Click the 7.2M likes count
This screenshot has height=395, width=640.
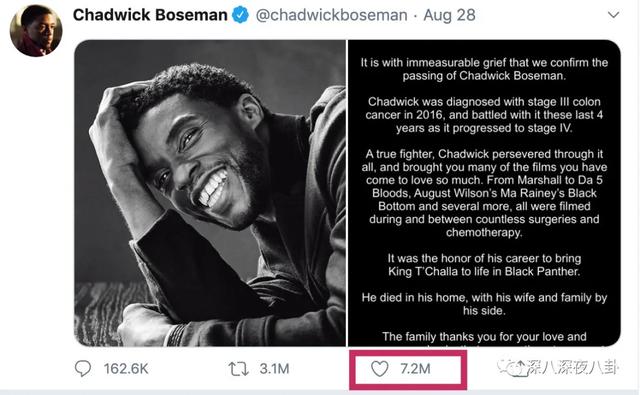click(x=415, y=369)
